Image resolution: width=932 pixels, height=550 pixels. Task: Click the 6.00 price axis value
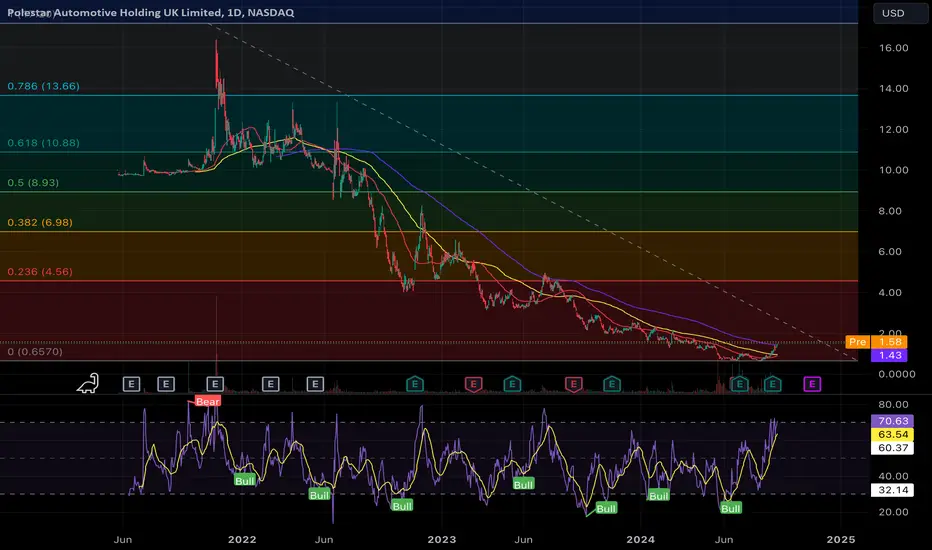coord(890,252)
